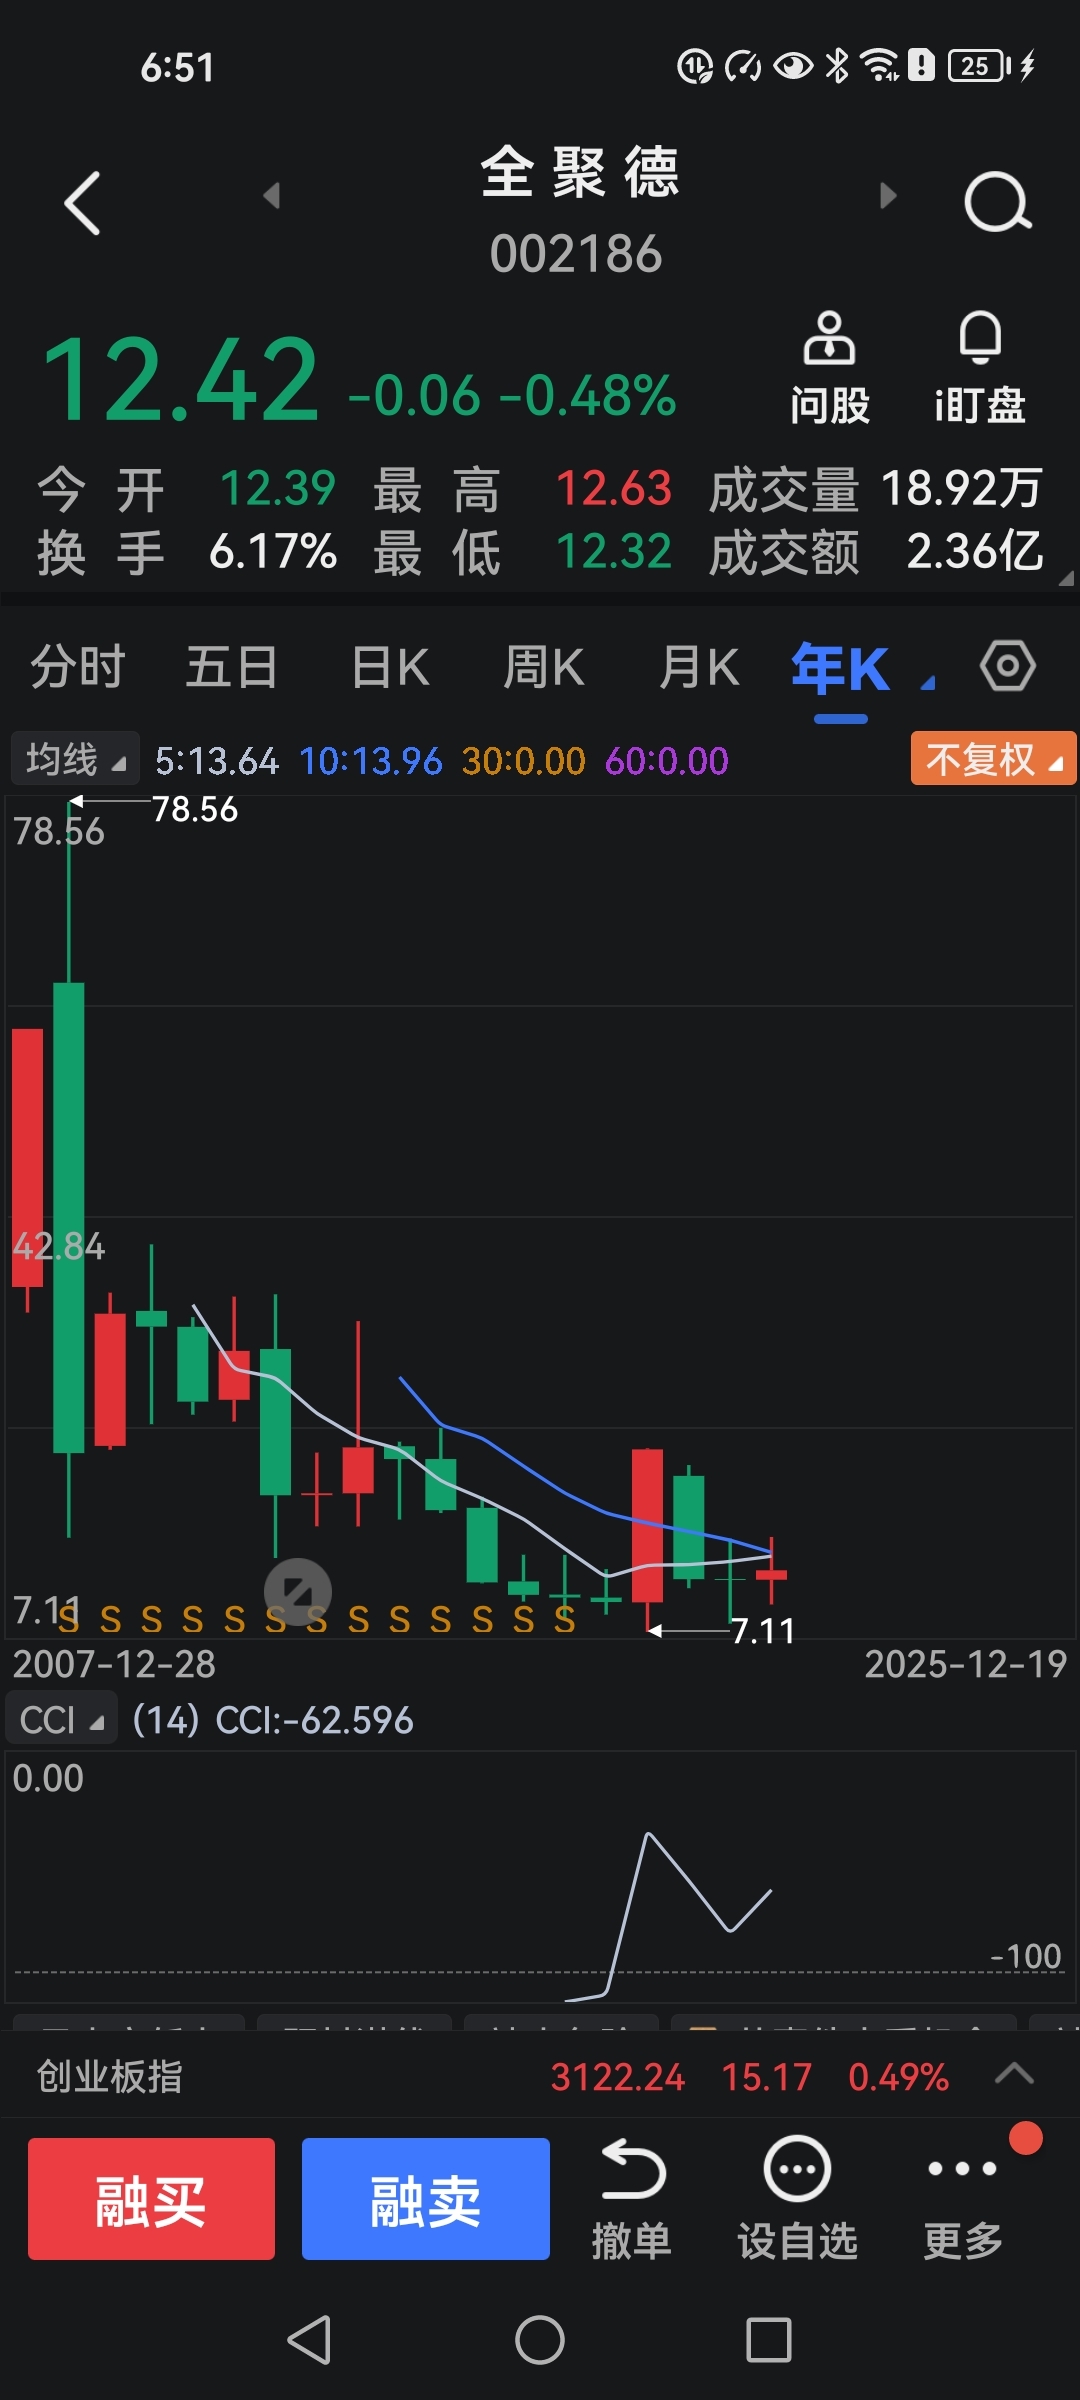Tap 设自选 add to watchlist icon
Screen dimensions: 1080x2400
[797, 2197]
